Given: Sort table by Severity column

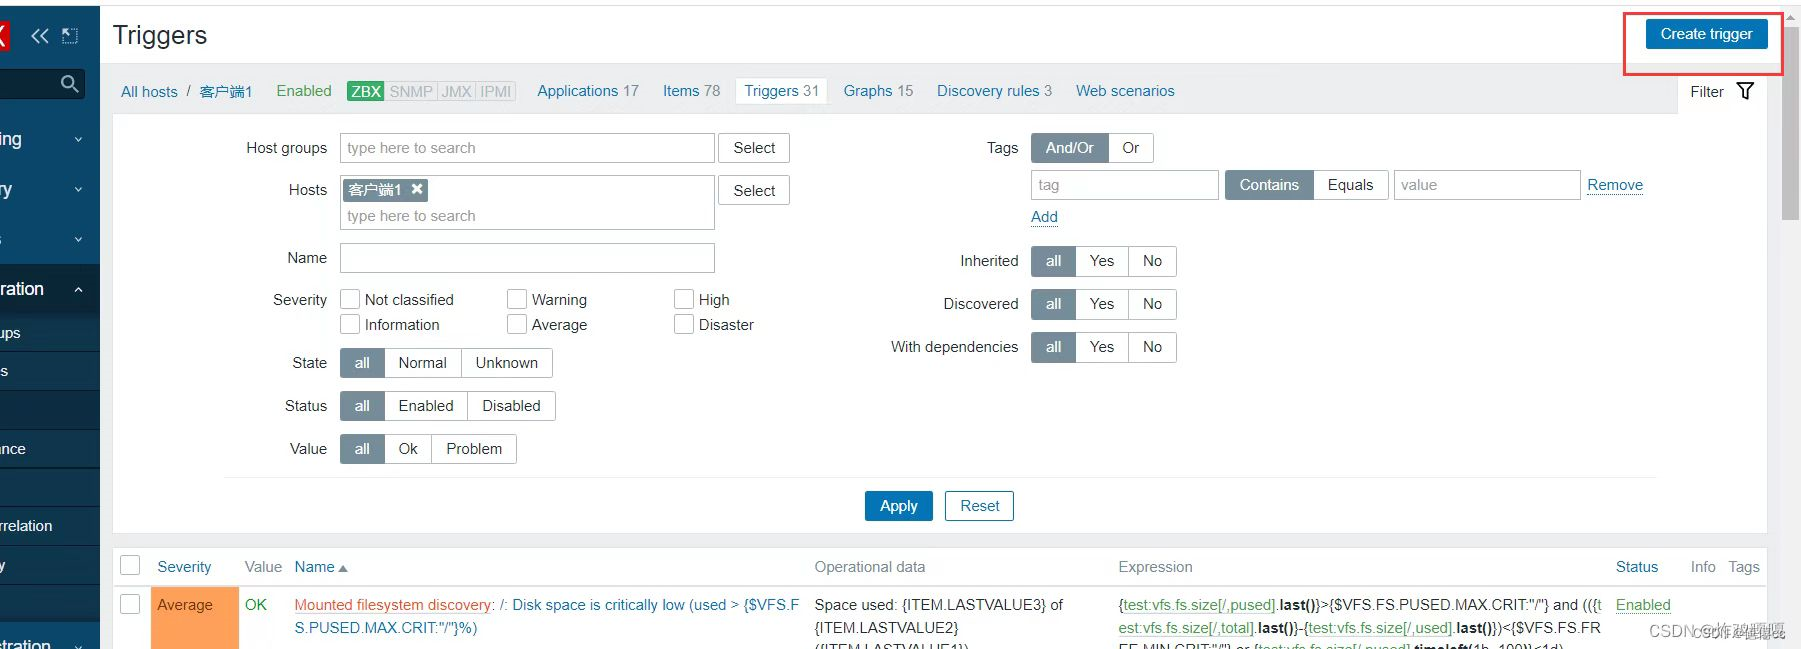Looking at the screenshot, I should [x=184, y=567].
